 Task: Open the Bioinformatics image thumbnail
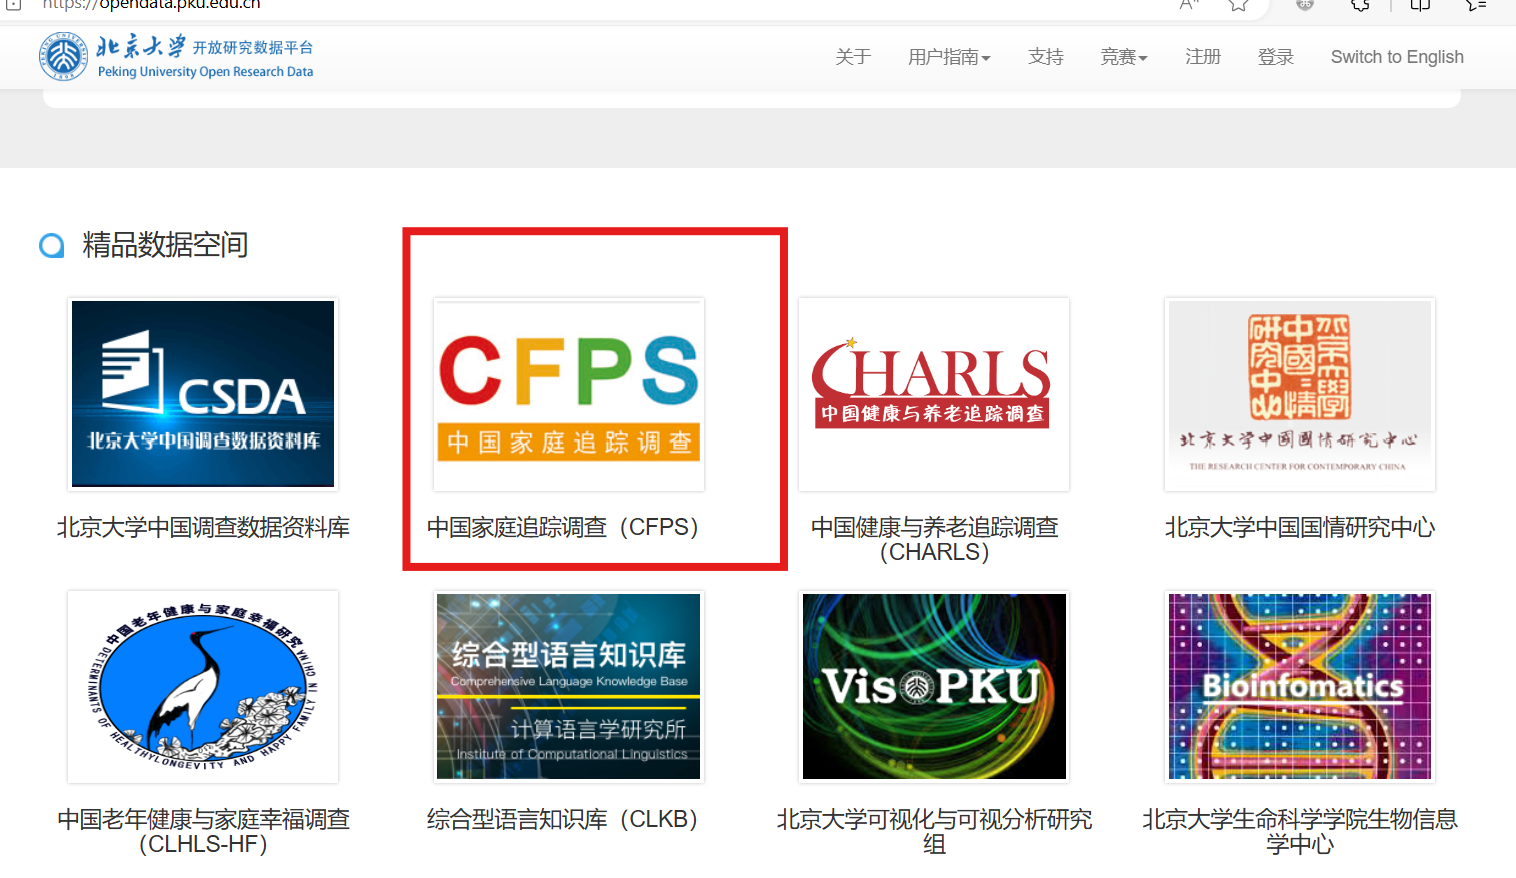point(1300,687)
